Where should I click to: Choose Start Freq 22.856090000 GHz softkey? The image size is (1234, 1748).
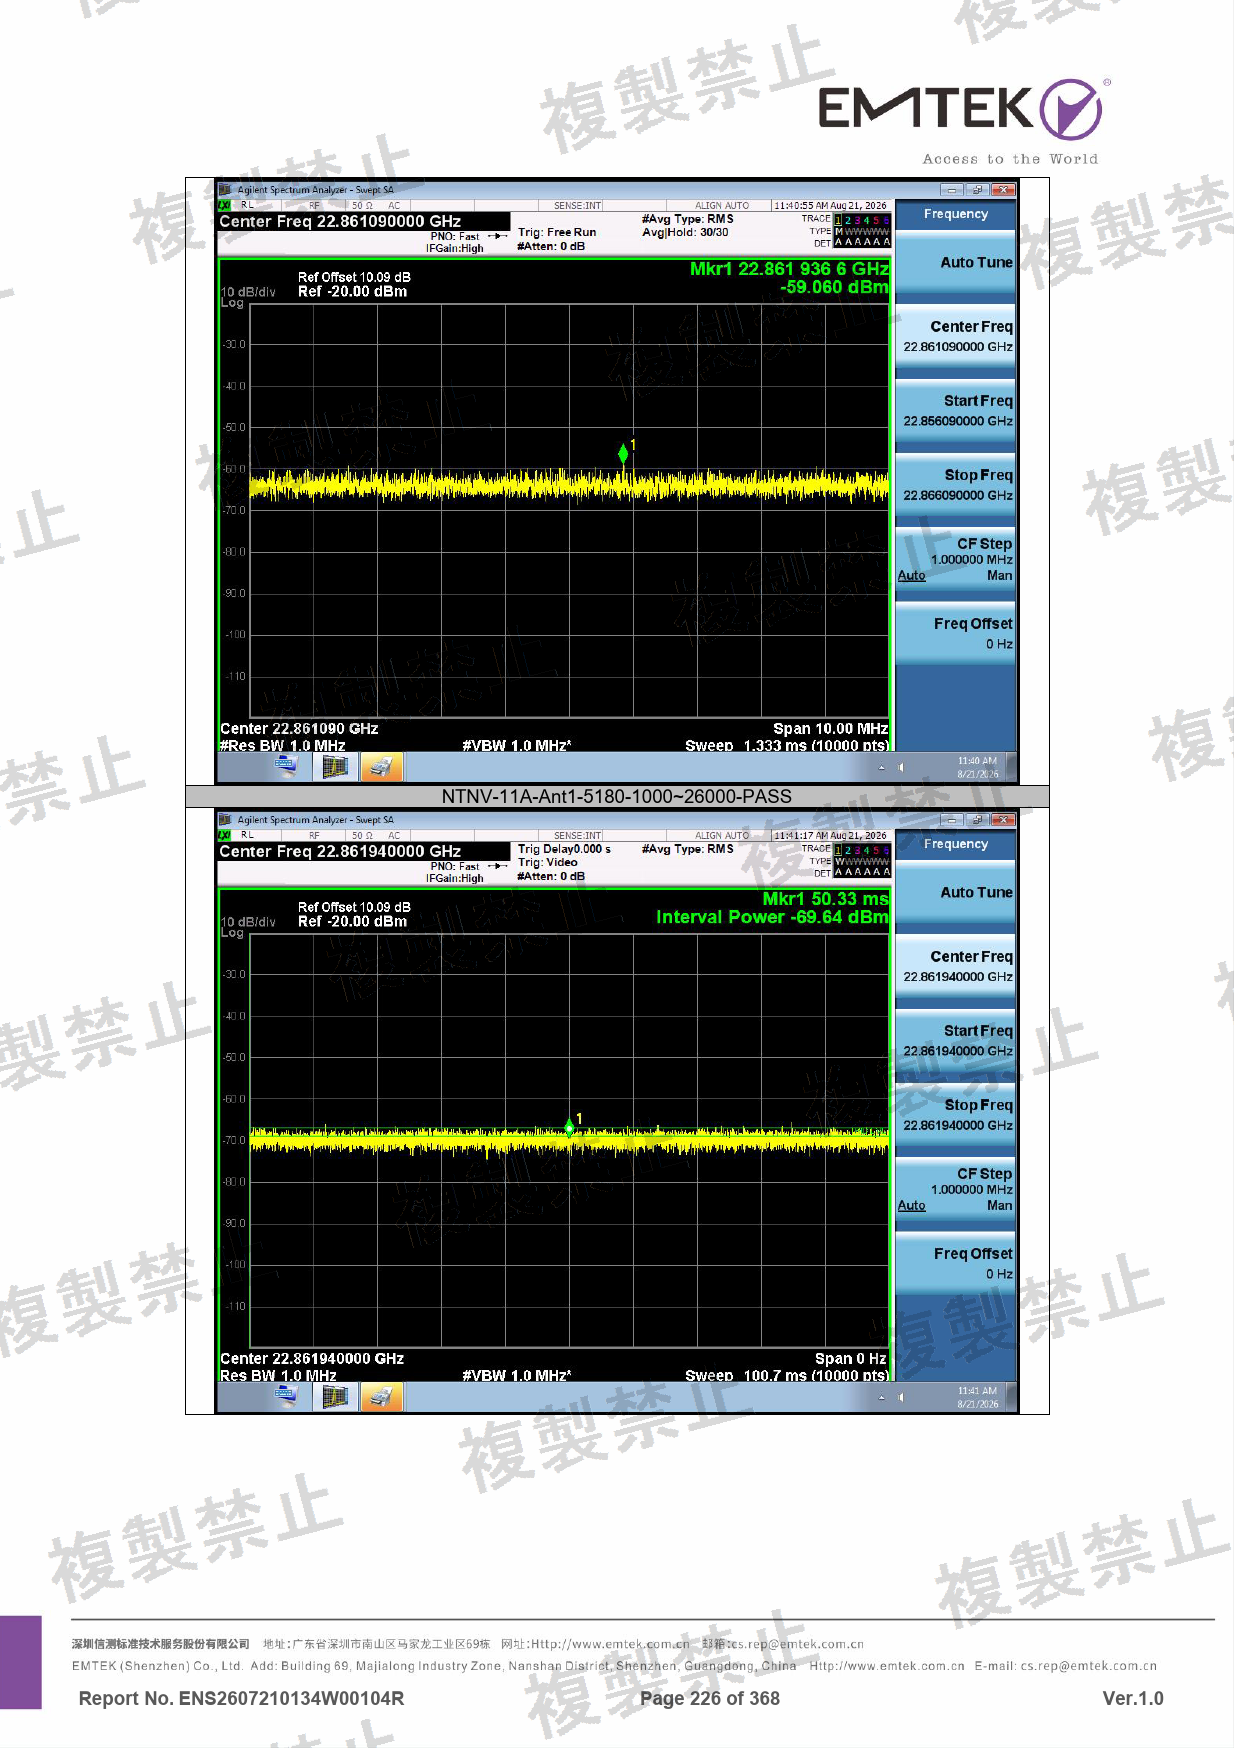(955, 410)
